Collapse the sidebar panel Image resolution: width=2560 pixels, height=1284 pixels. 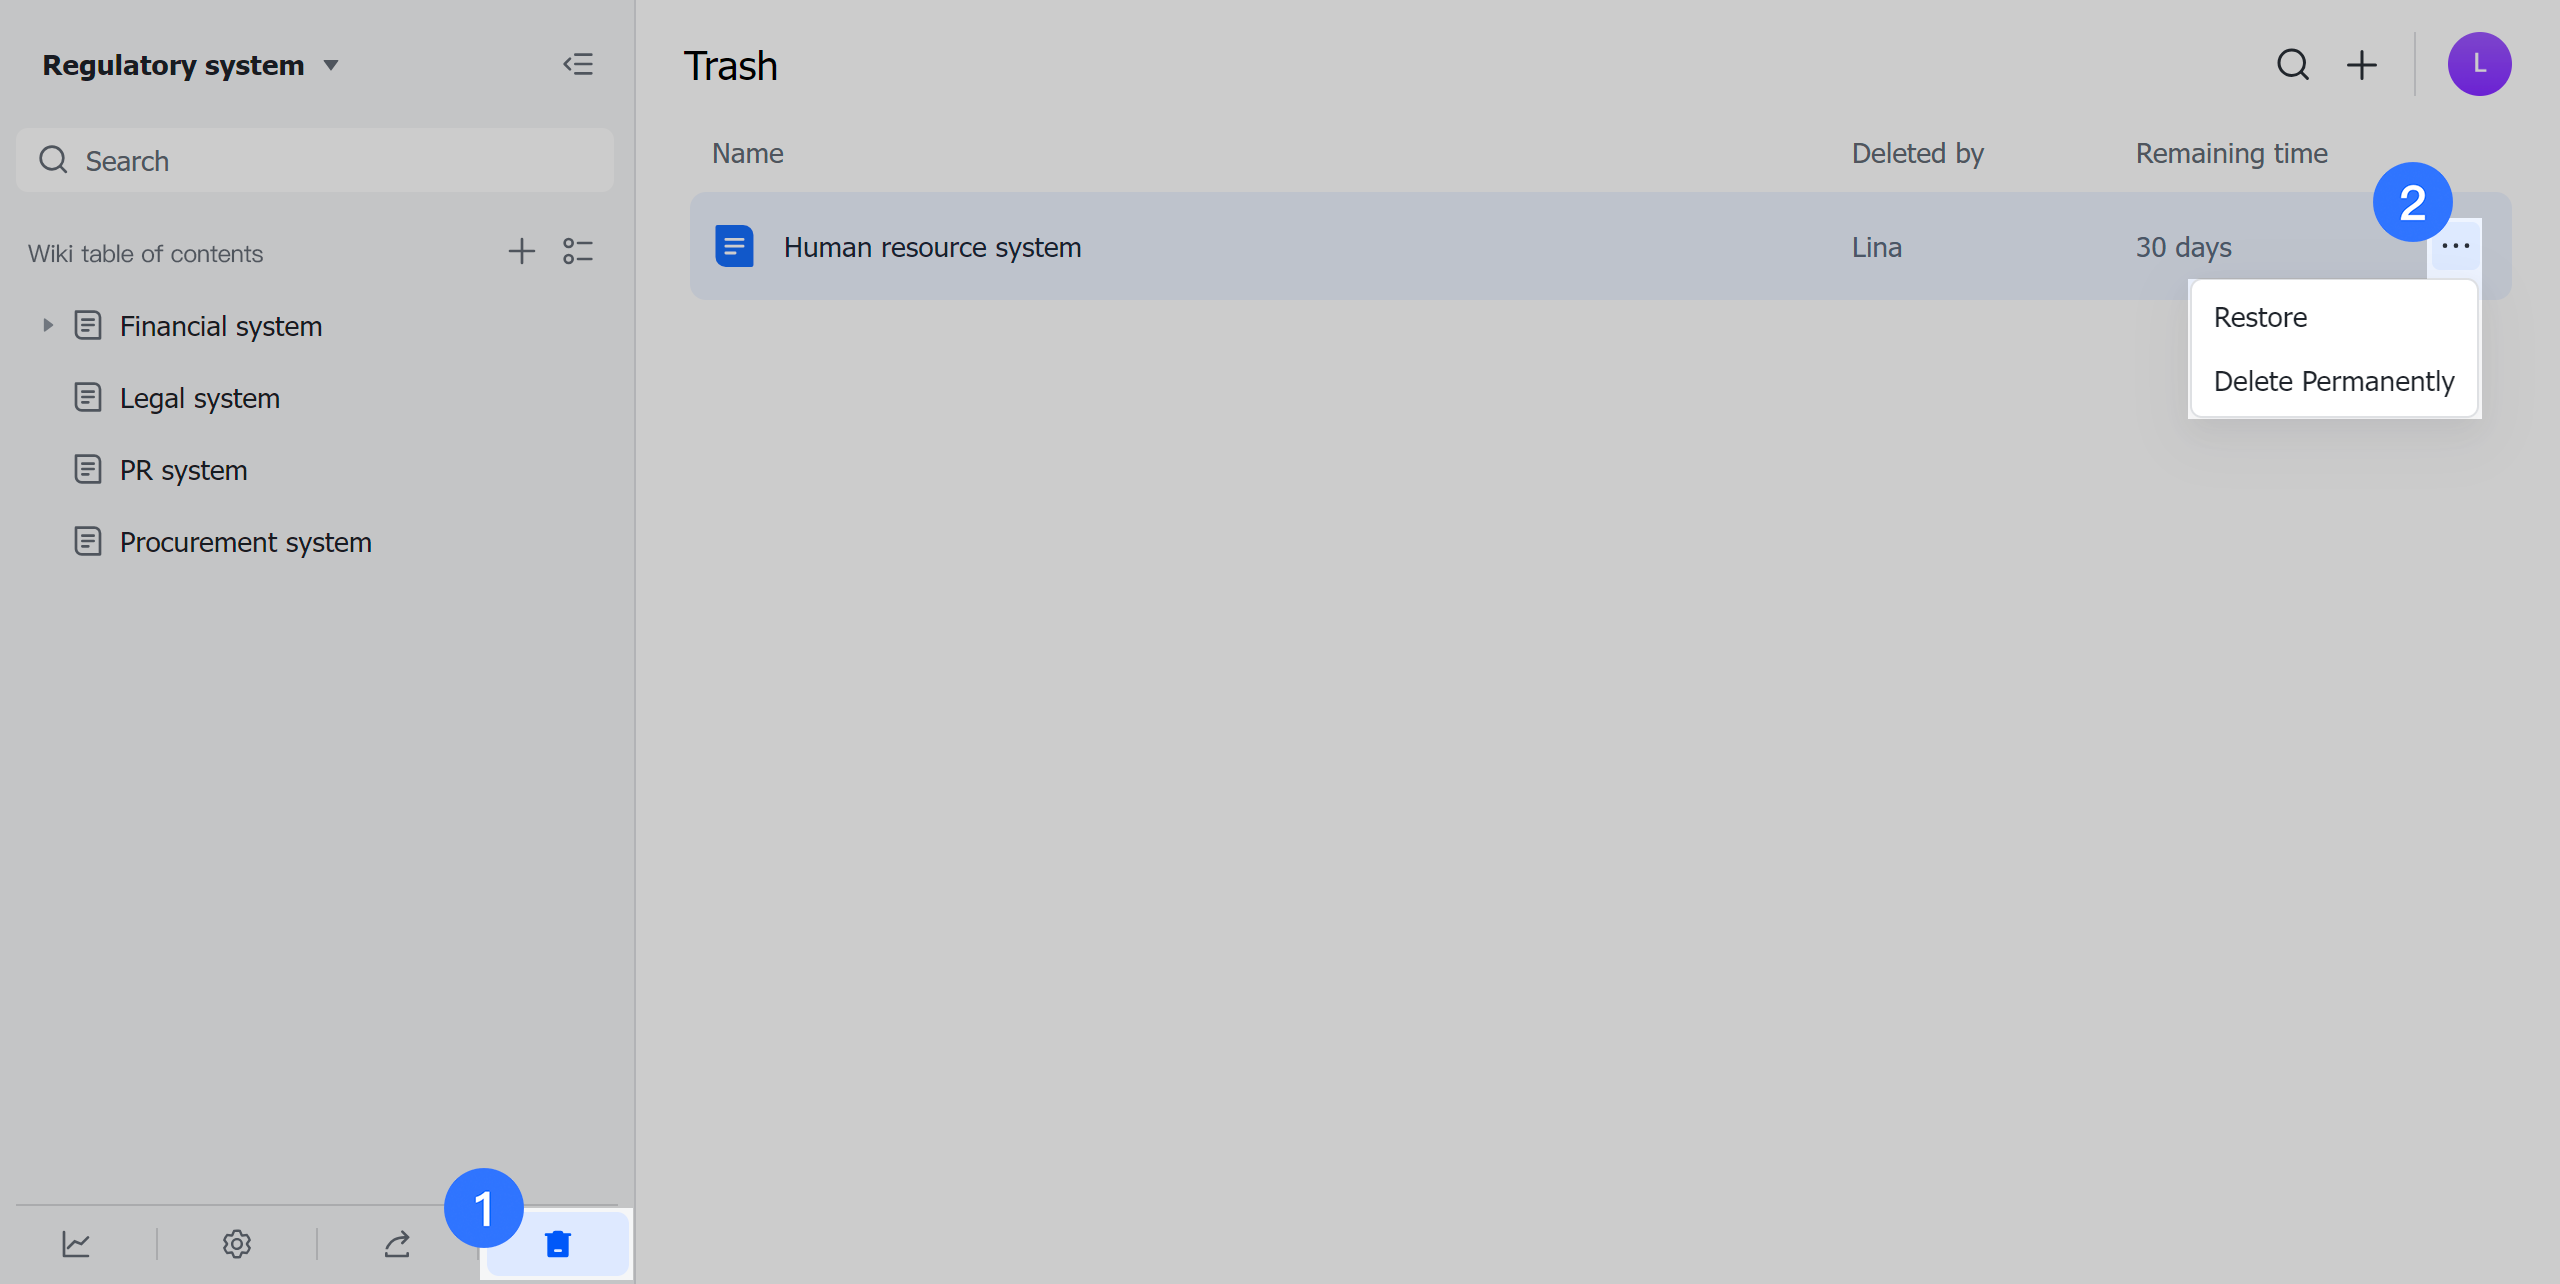[x=578, y=65]
